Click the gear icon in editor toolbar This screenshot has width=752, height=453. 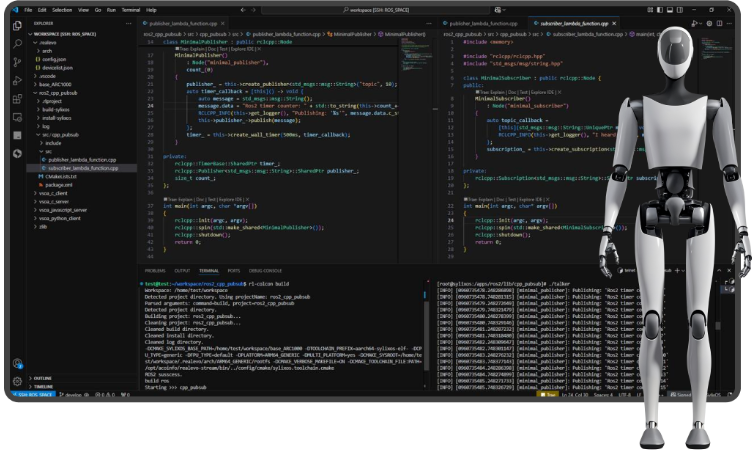(709, 23)
